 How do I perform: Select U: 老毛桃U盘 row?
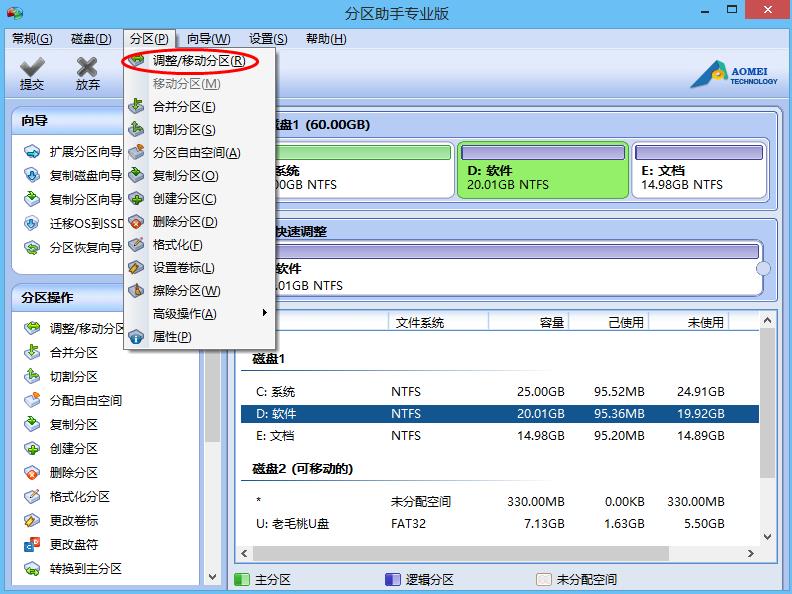click(500, 524)
